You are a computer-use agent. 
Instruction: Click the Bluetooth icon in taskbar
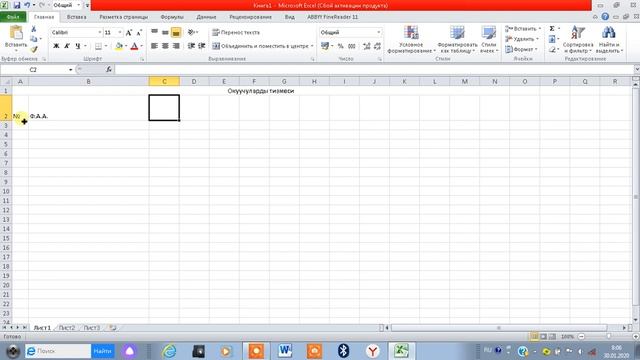pyautogui.click(x=343, y=351)
